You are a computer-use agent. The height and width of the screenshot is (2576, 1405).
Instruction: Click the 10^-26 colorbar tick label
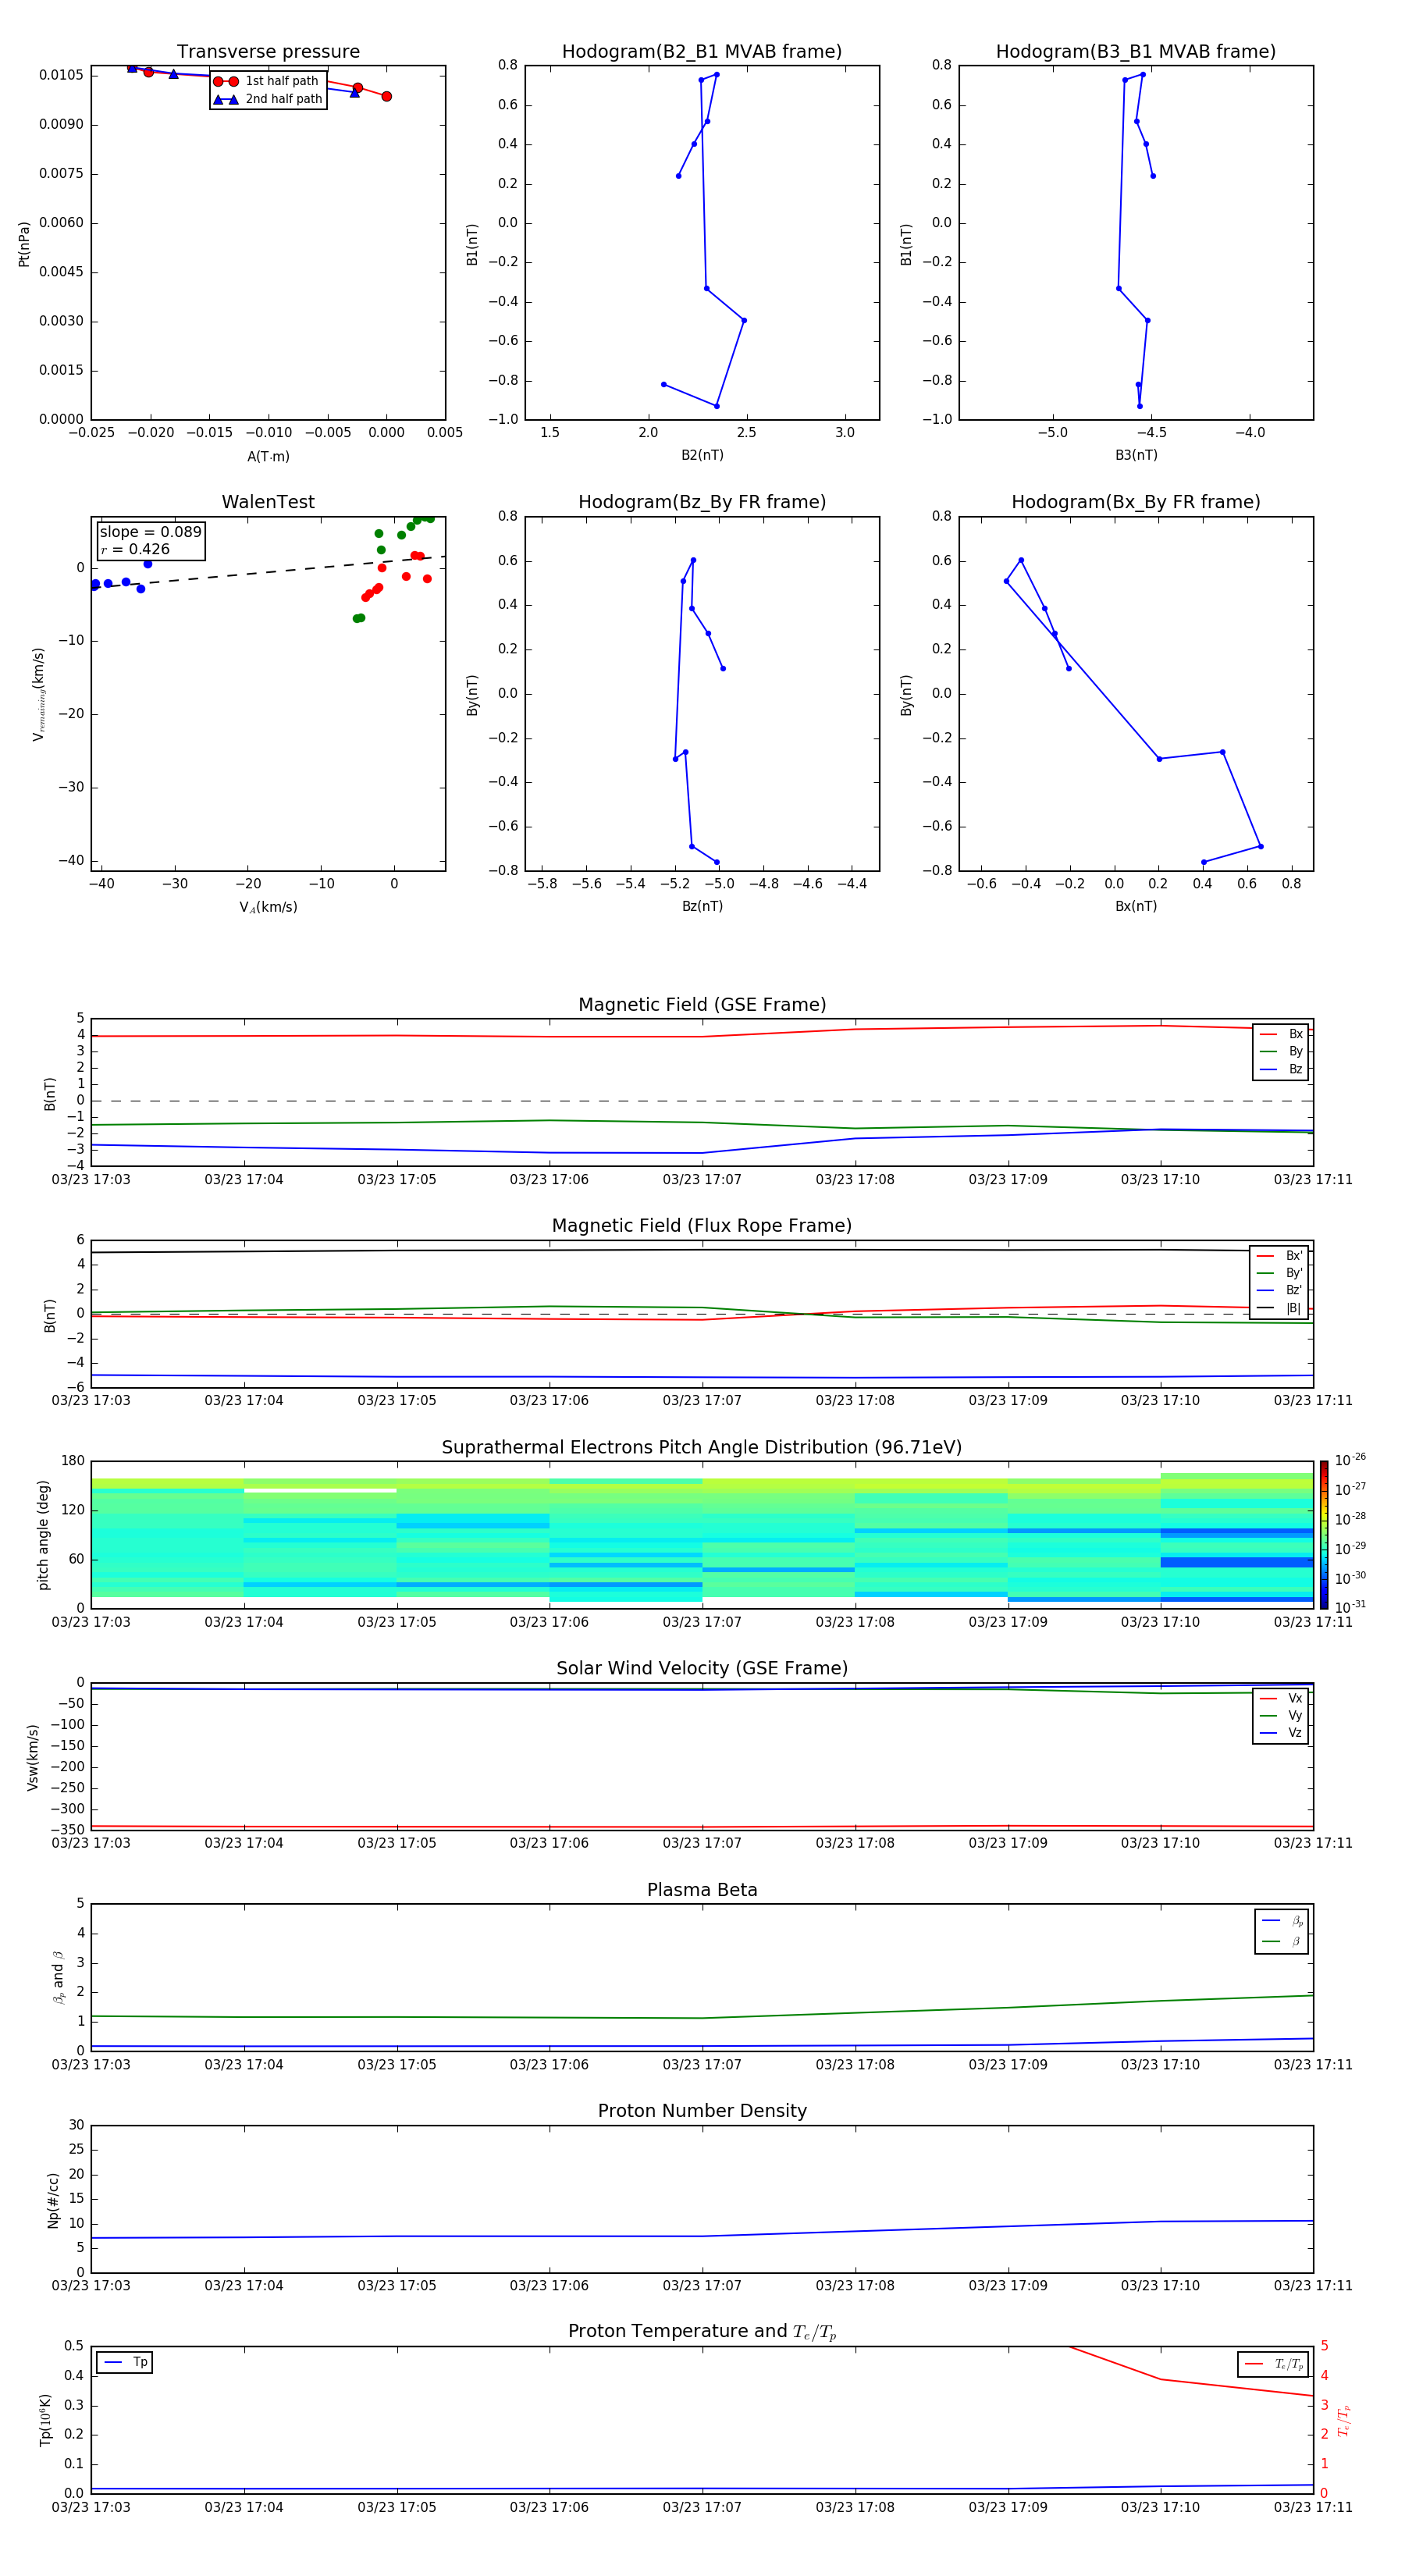[x=1350, y=1460]
